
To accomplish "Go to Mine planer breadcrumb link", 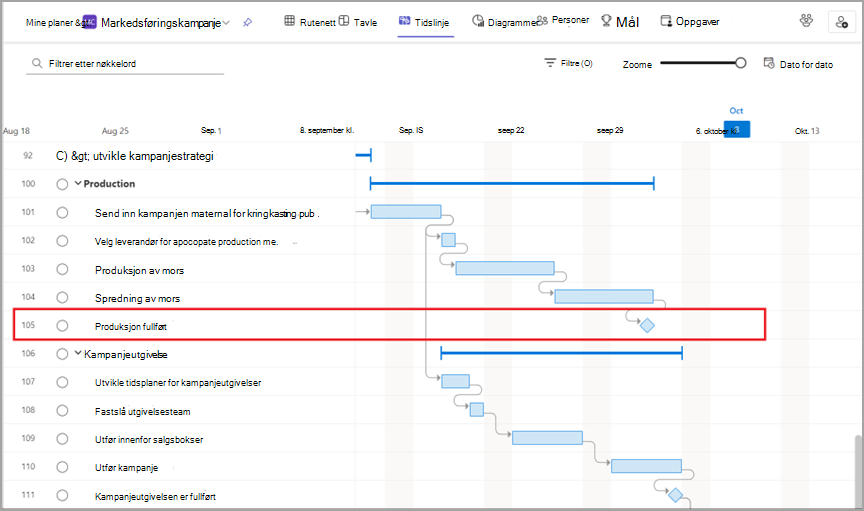I will (50, 23).
